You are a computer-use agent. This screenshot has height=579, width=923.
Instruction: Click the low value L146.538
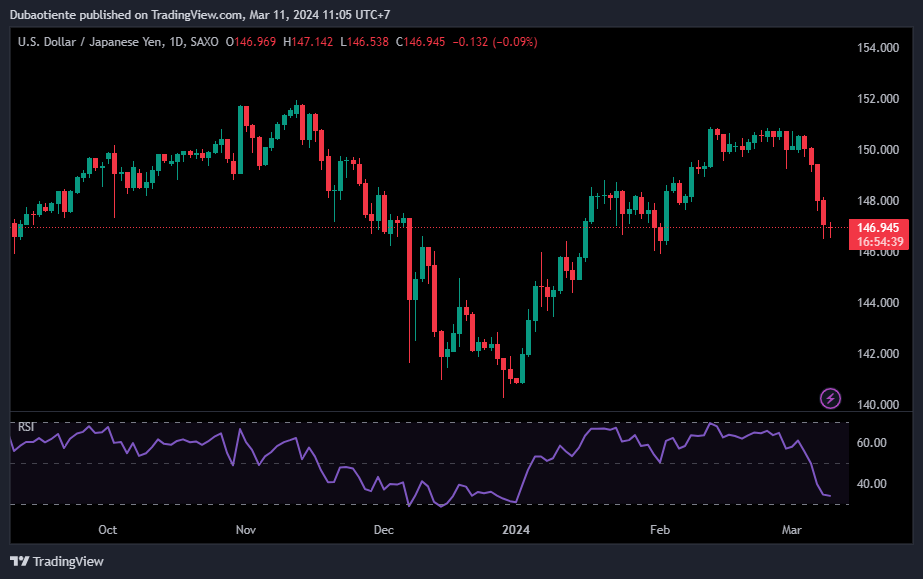click(x=364, y=42)
